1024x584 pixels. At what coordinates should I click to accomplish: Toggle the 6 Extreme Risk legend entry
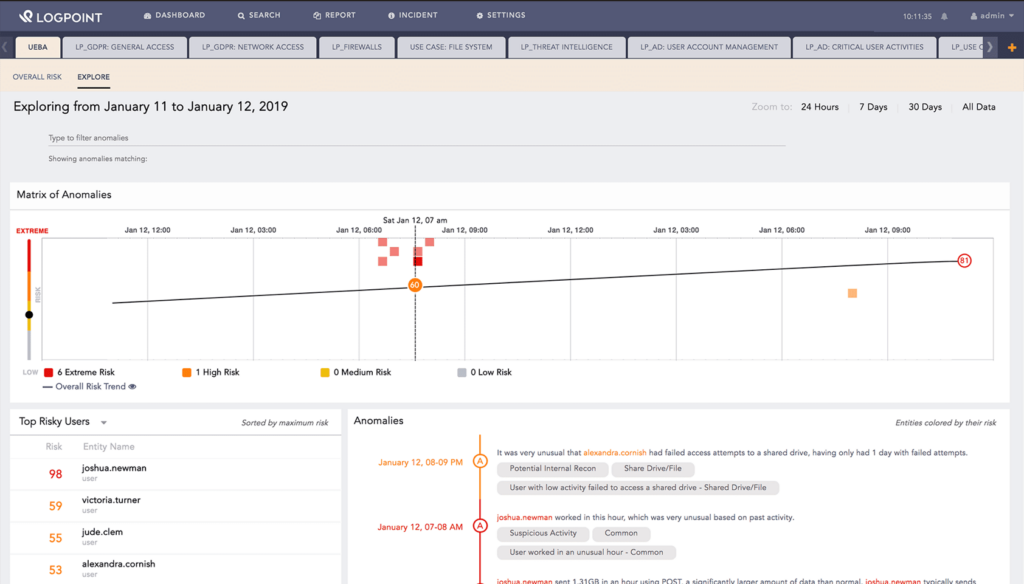pos(46,371)
